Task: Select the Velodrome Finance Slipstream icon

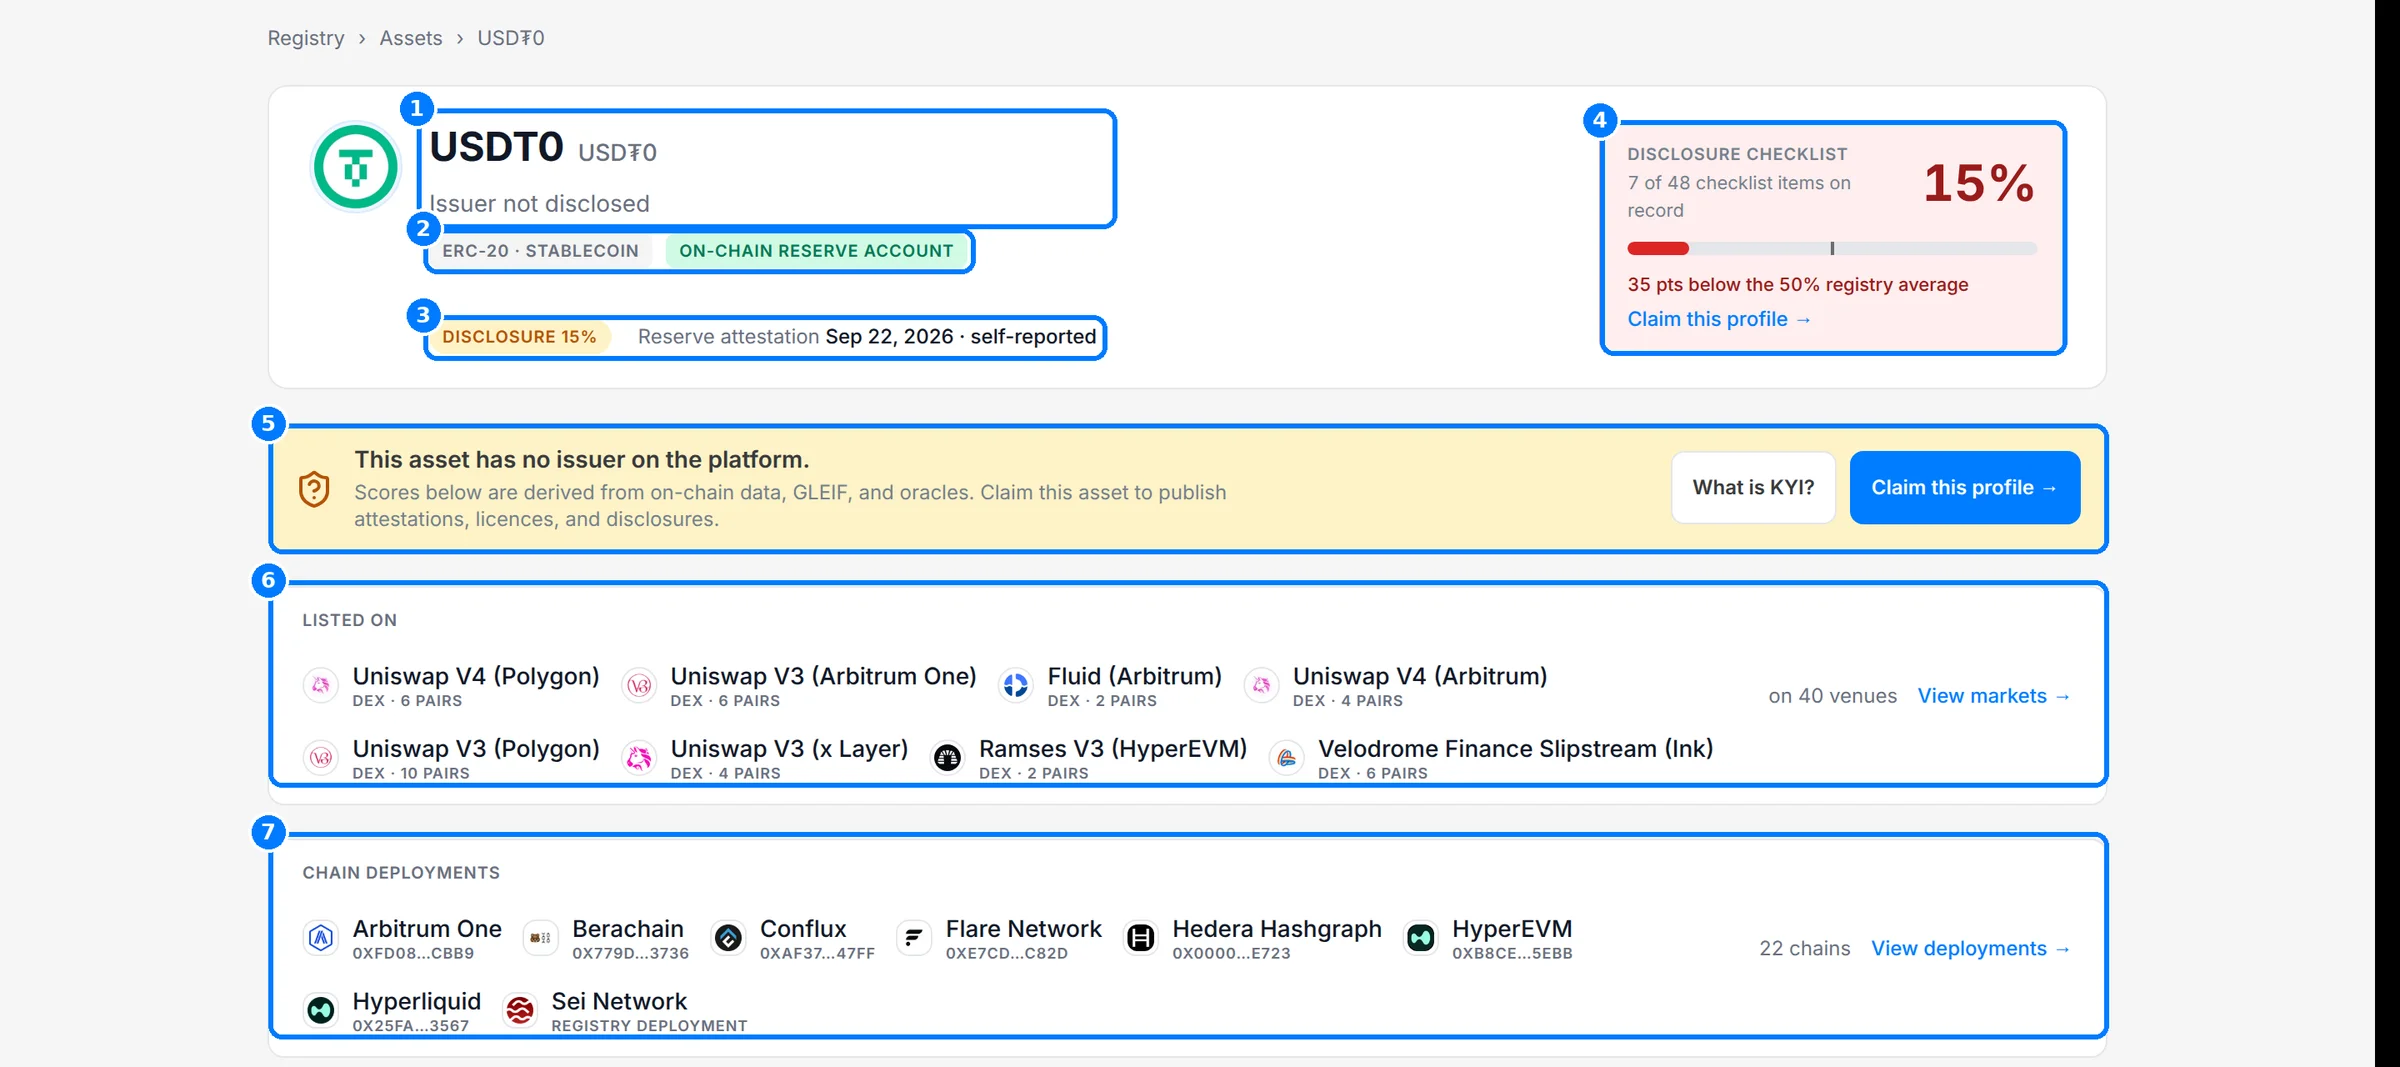Action: 1286,758
